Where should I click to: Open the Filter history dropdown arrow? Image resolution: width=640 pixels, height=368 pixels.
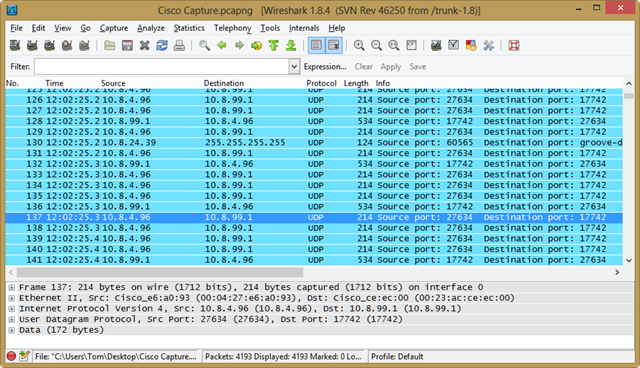point(294,67)
